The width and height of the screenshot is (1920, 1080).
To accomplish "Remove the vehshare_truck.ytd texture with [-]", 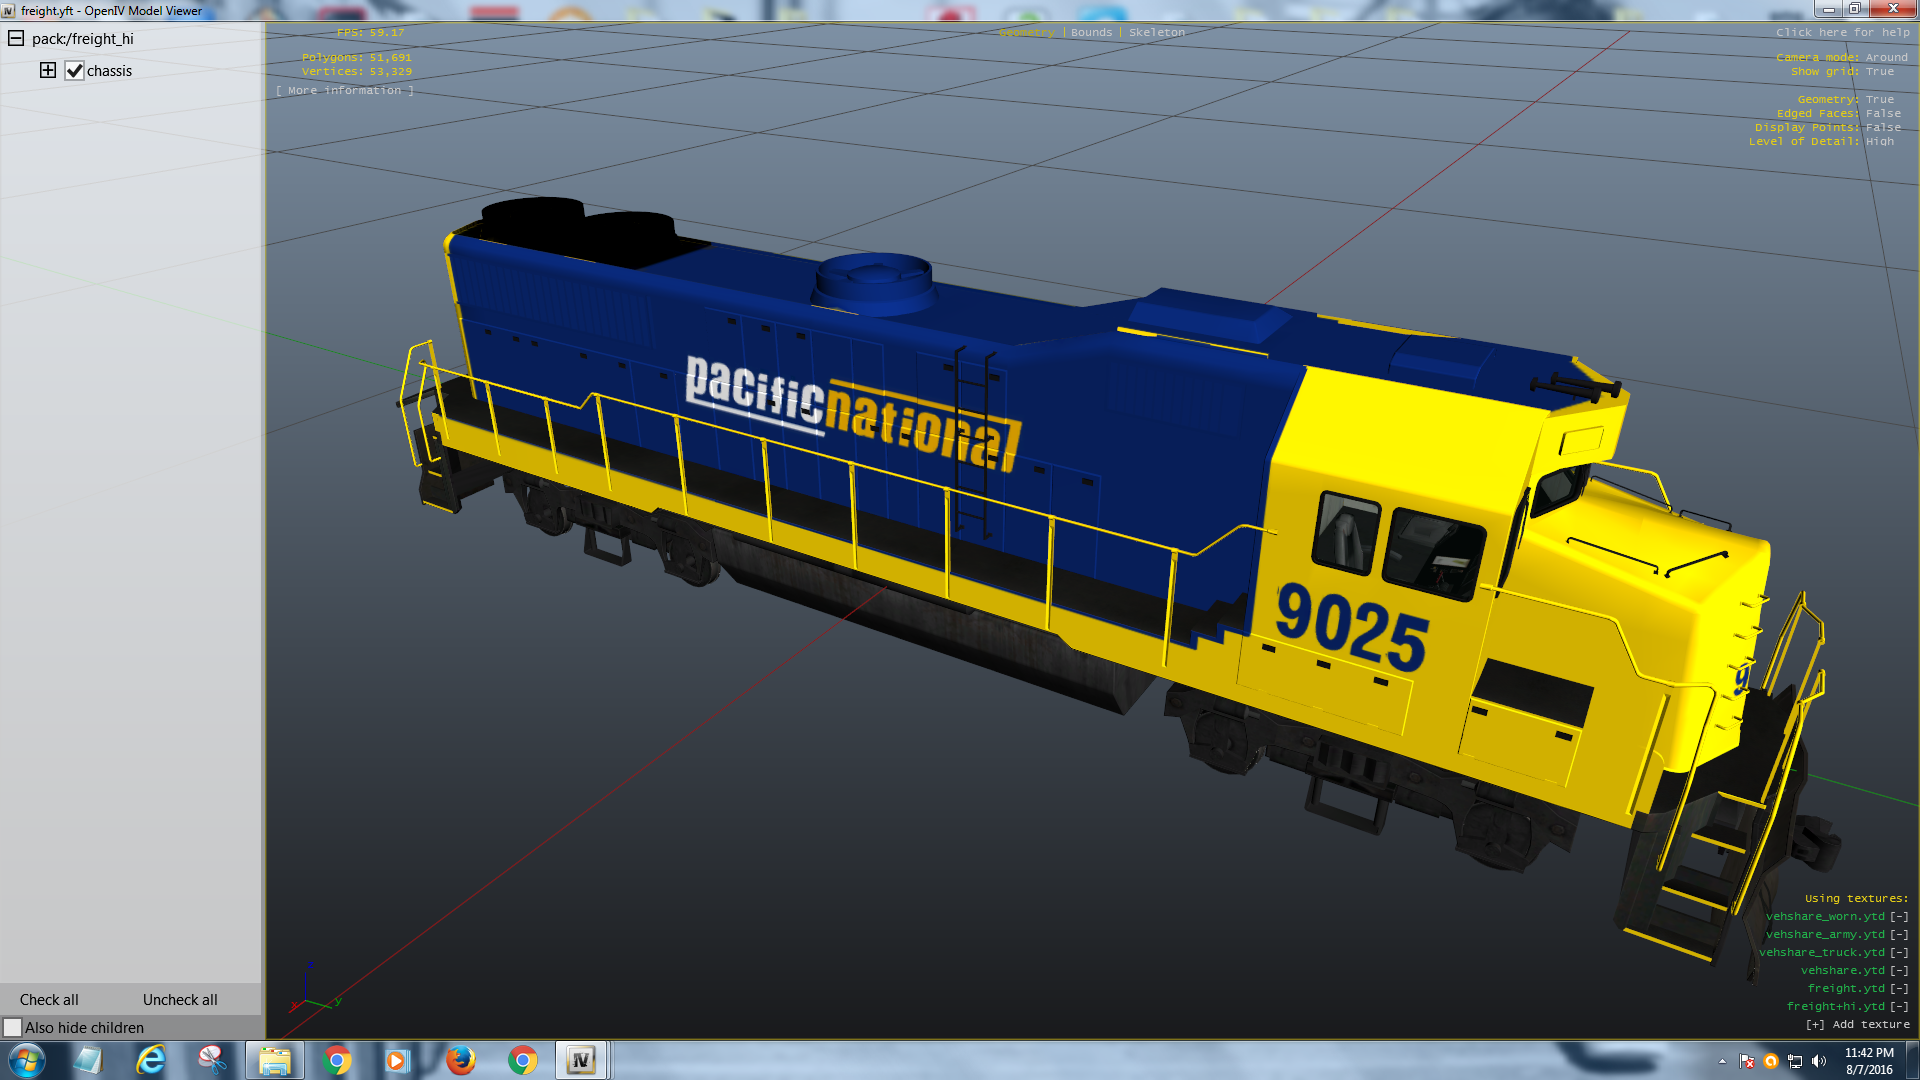I will (x=1898, y=953).
